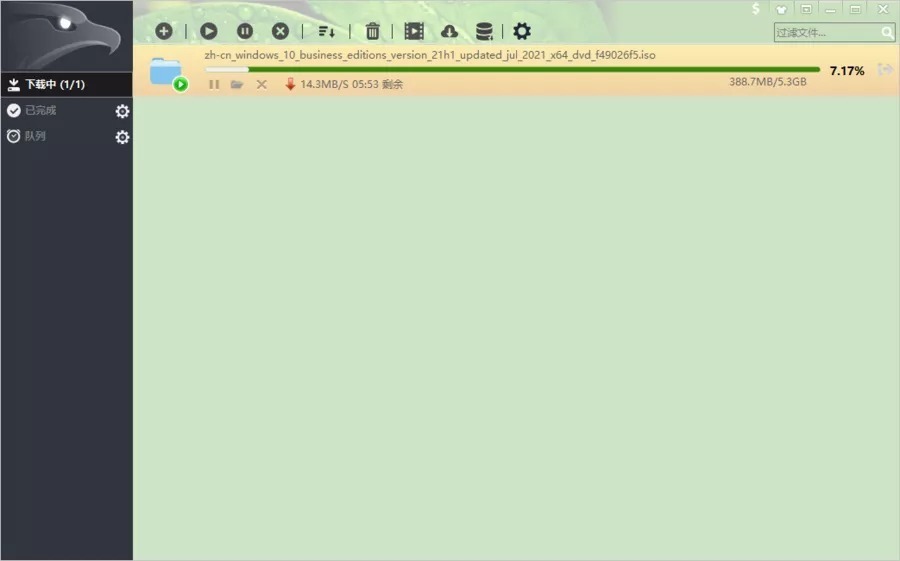Click the trash delete icon in toolbar

[373, 31]
